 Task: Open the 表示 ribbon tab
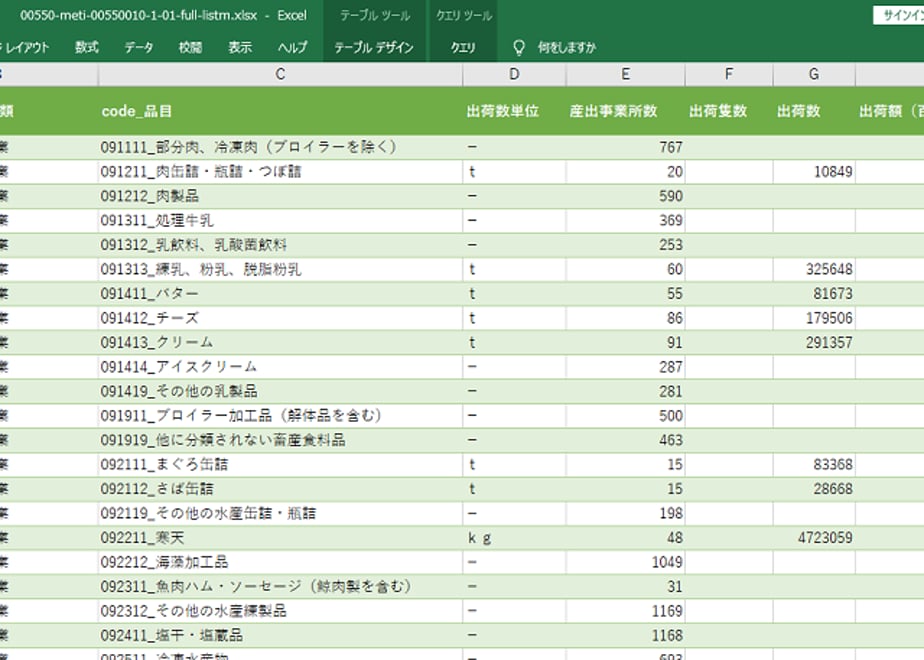tap(240, 48)
